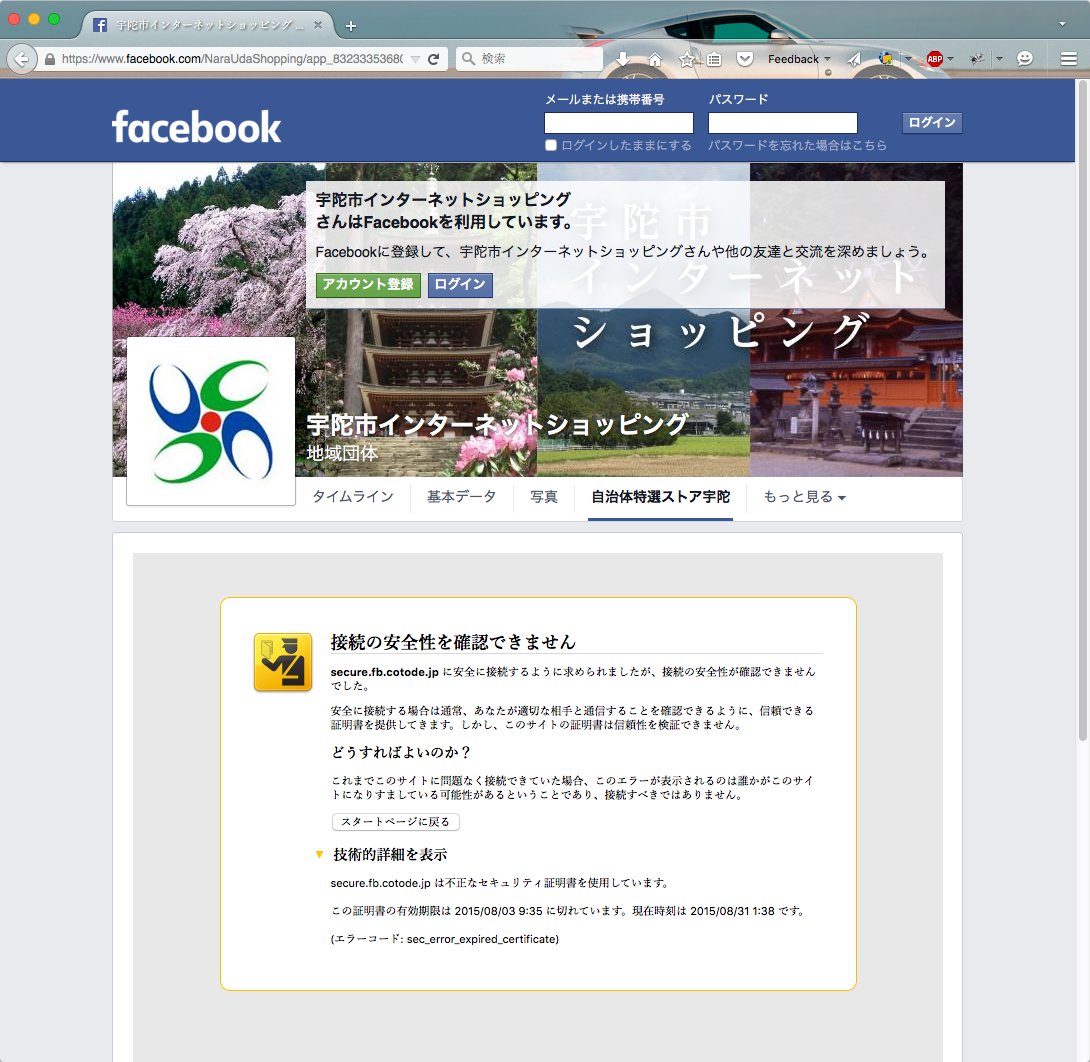
Task: Open dropdown arrow next to bug extension icon
Action: [x=1000, y=59]
